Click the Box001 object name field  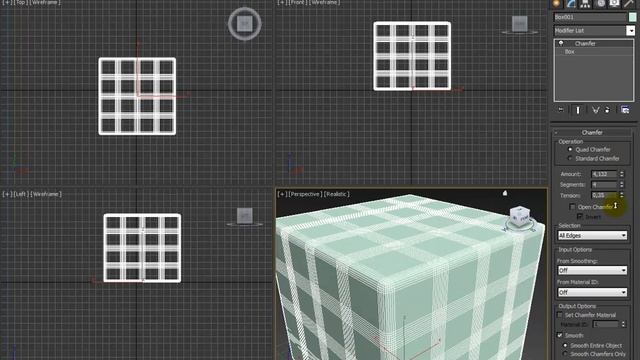590,17
